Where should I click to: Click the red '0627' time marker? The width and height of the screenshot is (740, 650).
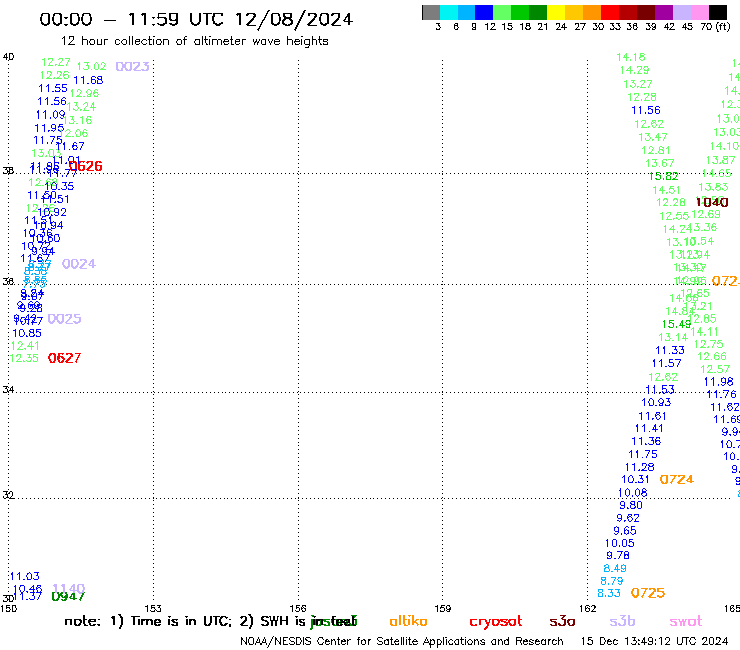click(64, 358)
